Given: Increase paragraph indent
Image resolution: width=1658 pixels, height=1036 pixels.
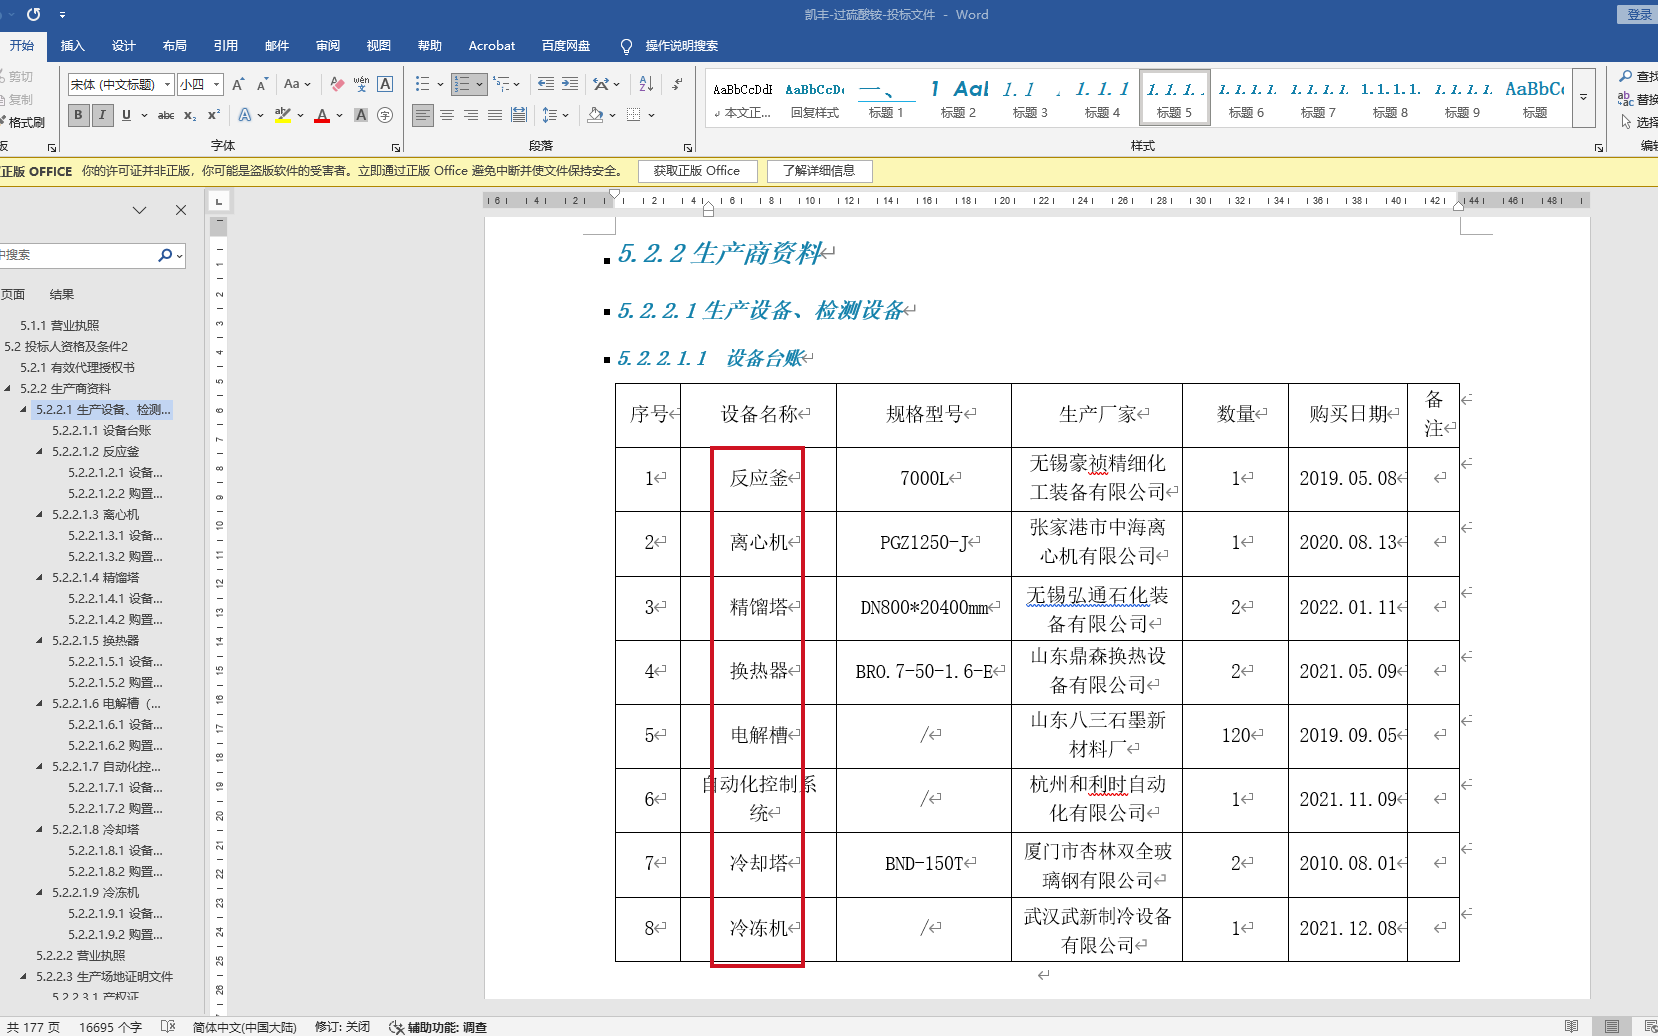Looking at the screenshot, I should 570,85.
